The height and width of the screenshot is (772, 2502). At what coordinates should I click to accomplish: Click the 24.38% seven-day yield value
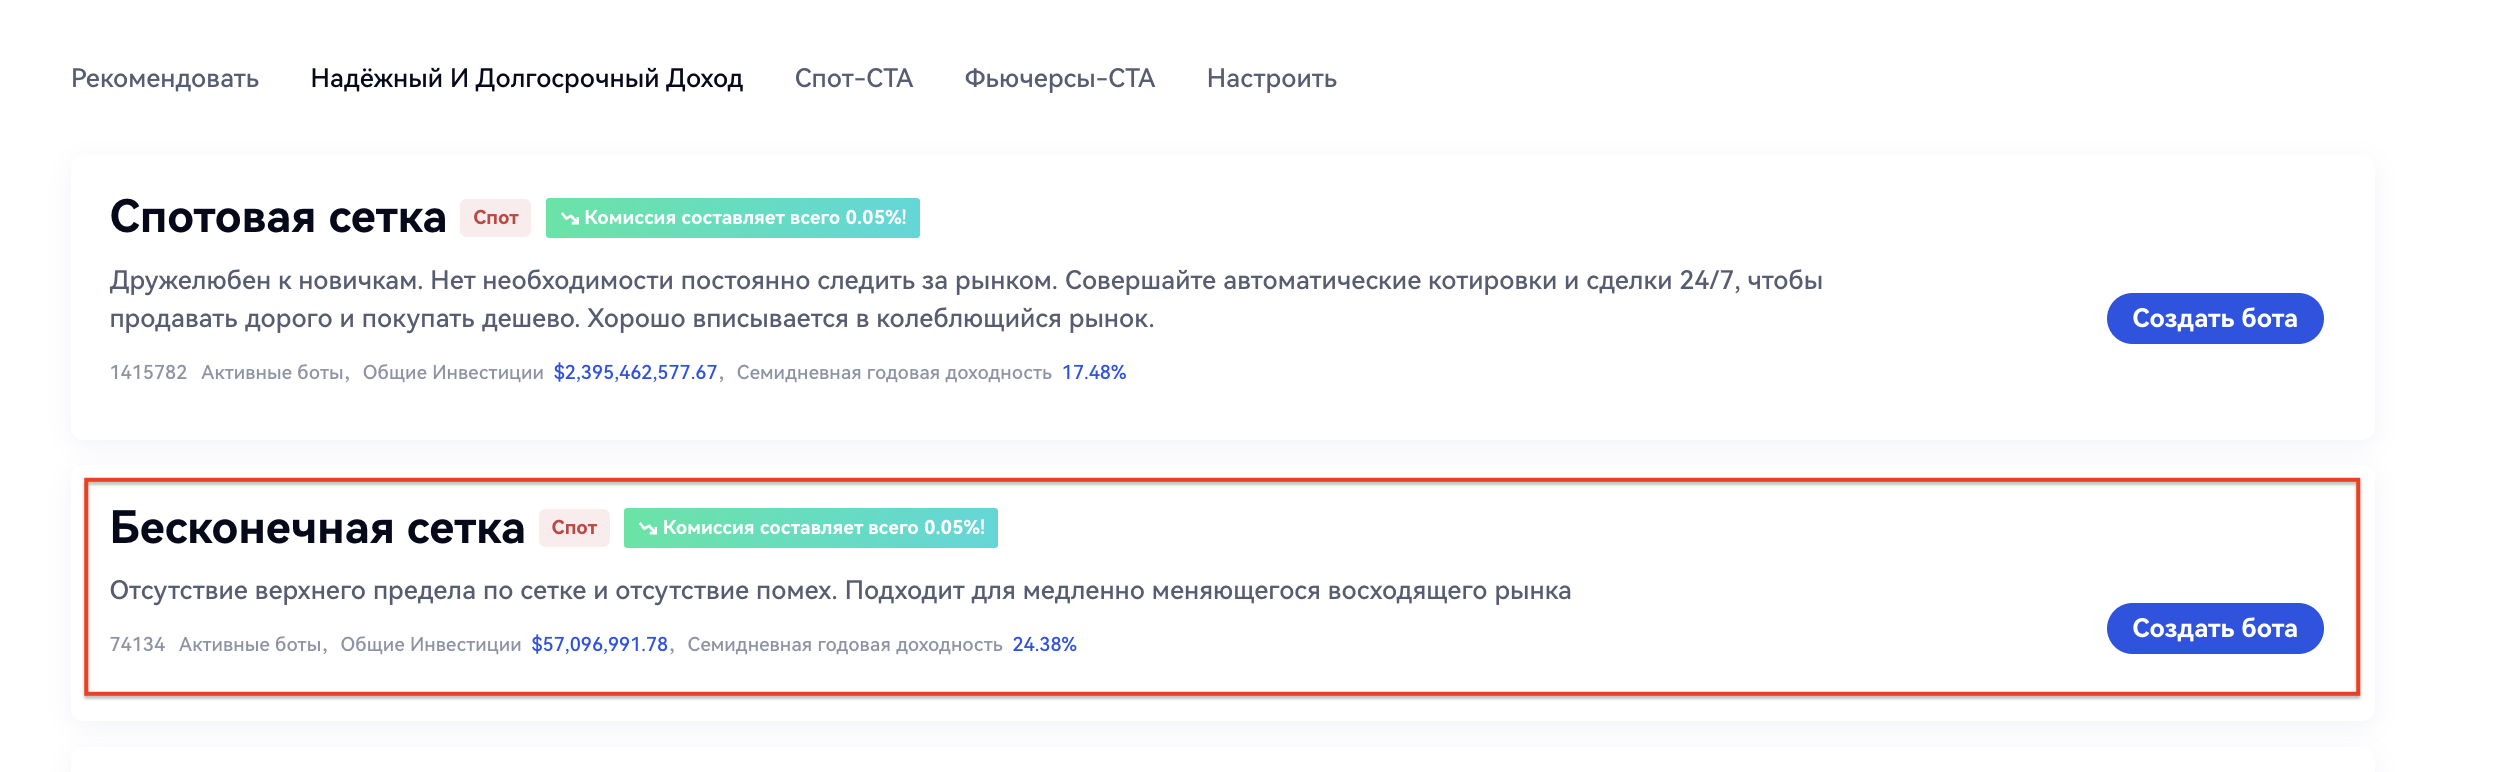pyautogui.click(x=1044, y=644)
